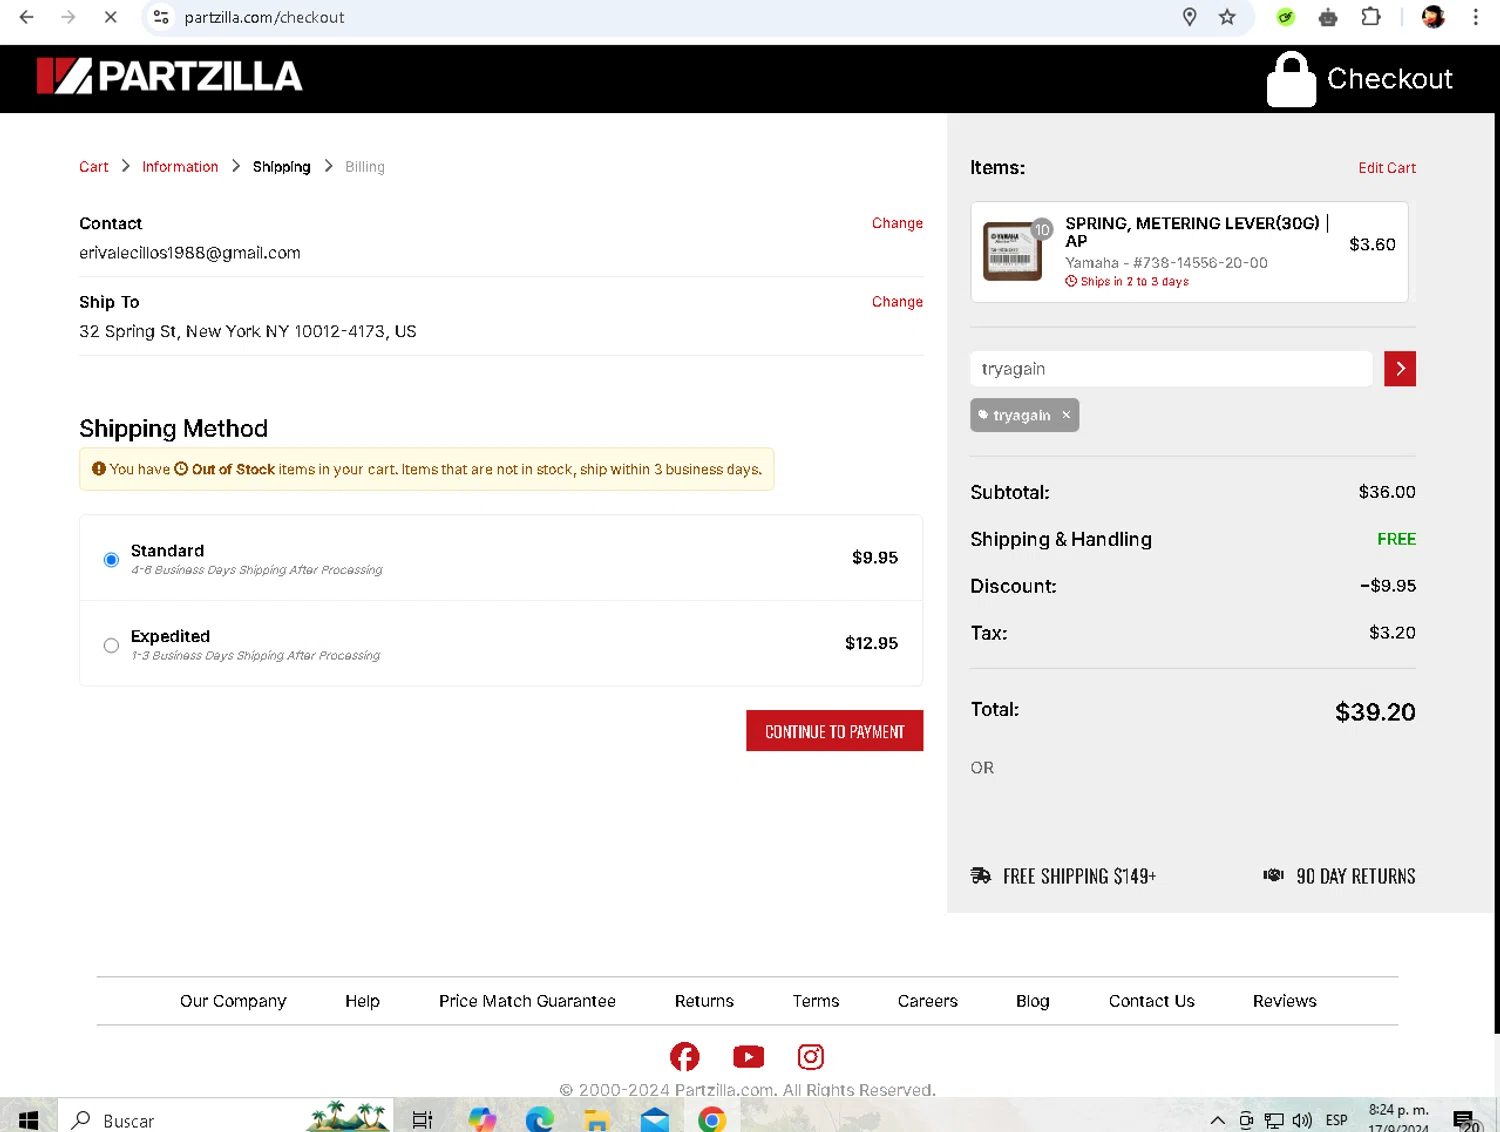Click the Partzilla logo
The width and height of the screenshot is (1500, 1132).
click(x=169, y=76)
